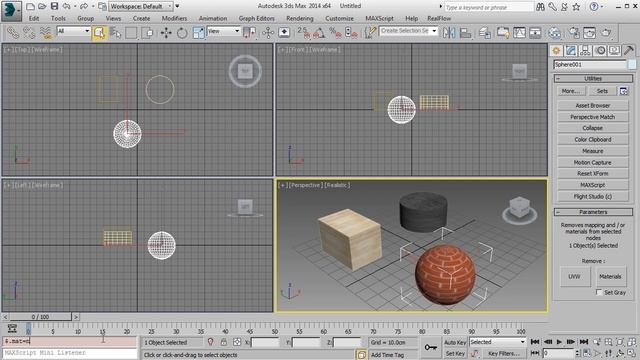
Task: Toggle the Isolate Selection lightbulb icon
Action: (210, 342)
